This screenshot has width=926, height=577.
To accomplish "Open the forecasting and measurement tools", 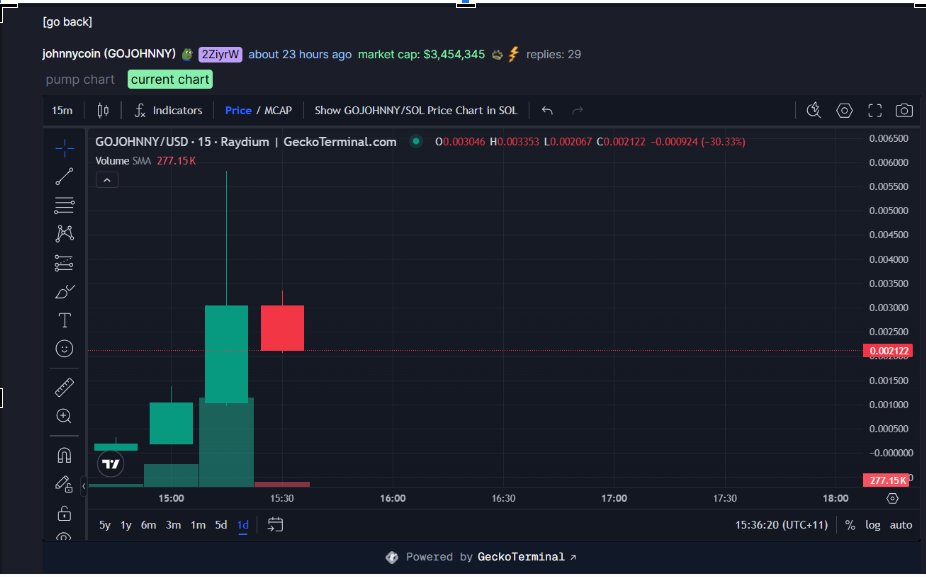I will click(x=64, y=262).
